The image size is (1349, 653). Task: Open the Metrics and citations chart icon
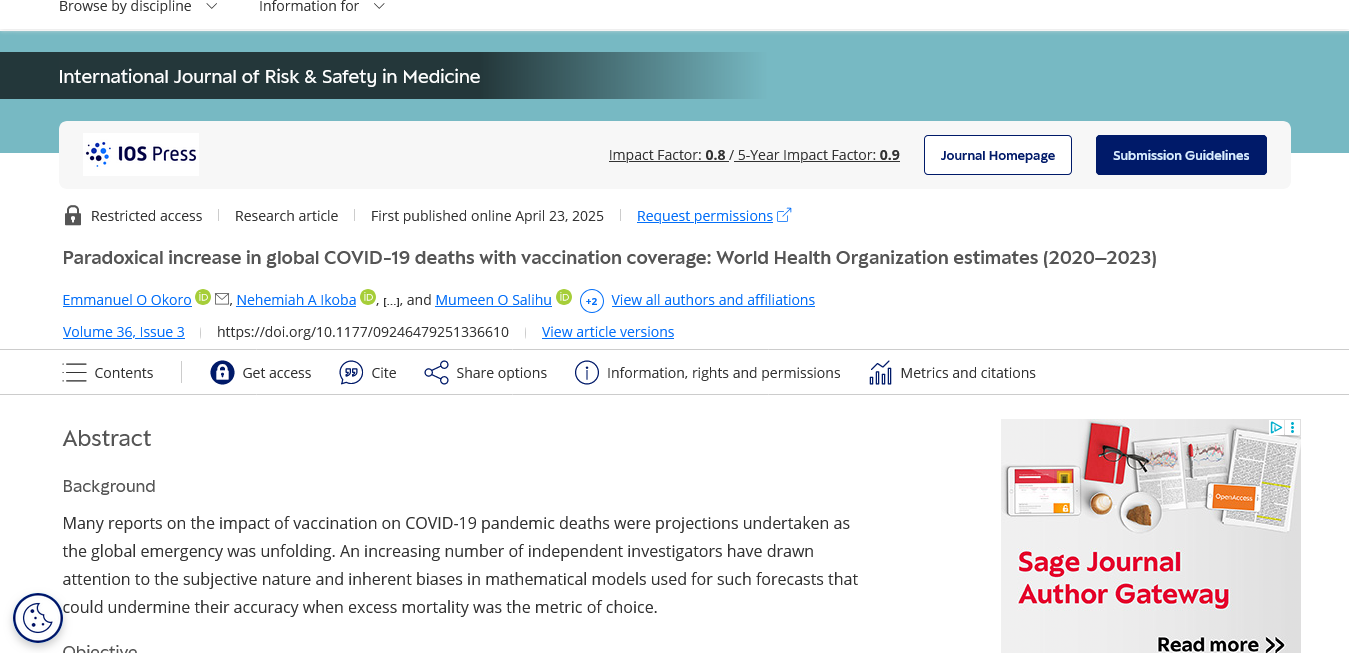[880, 373]
